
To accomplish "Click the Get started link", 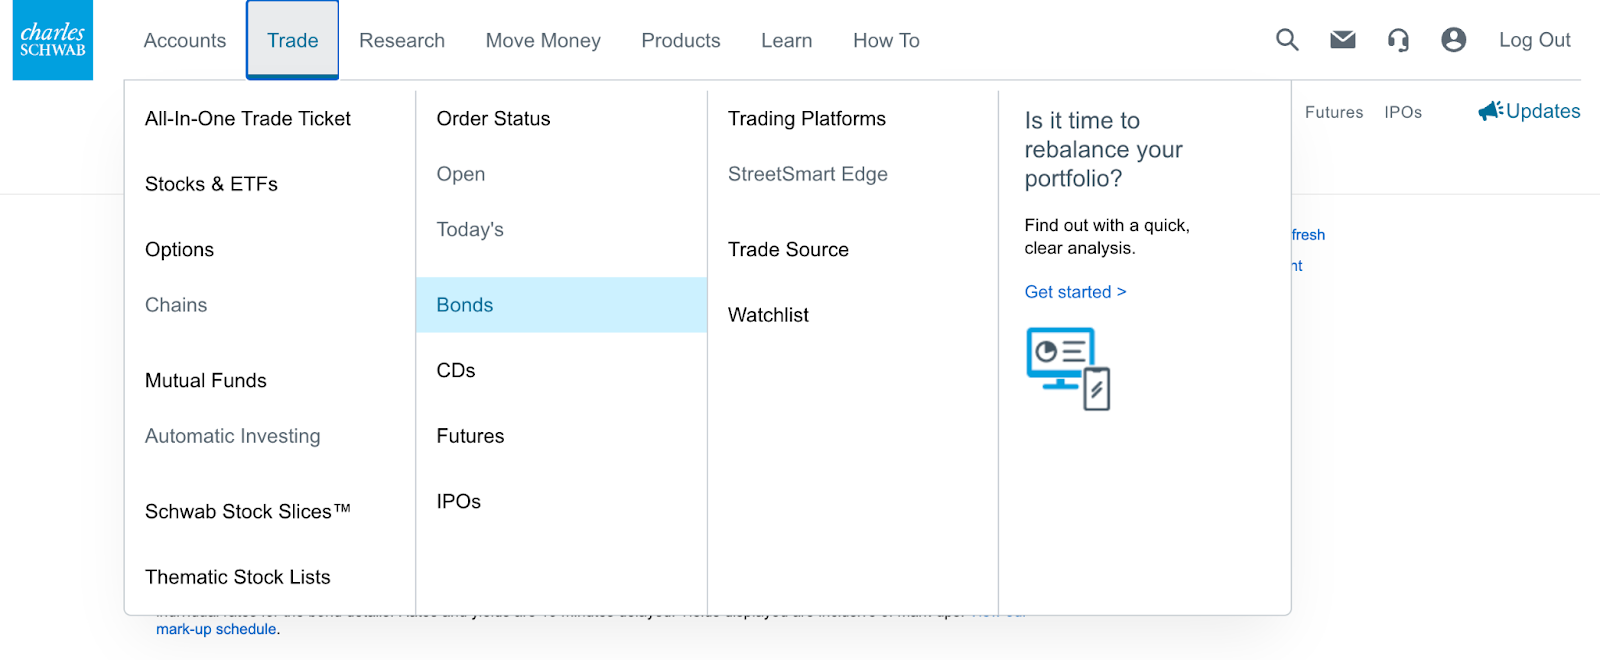I will coord(1075,292).
